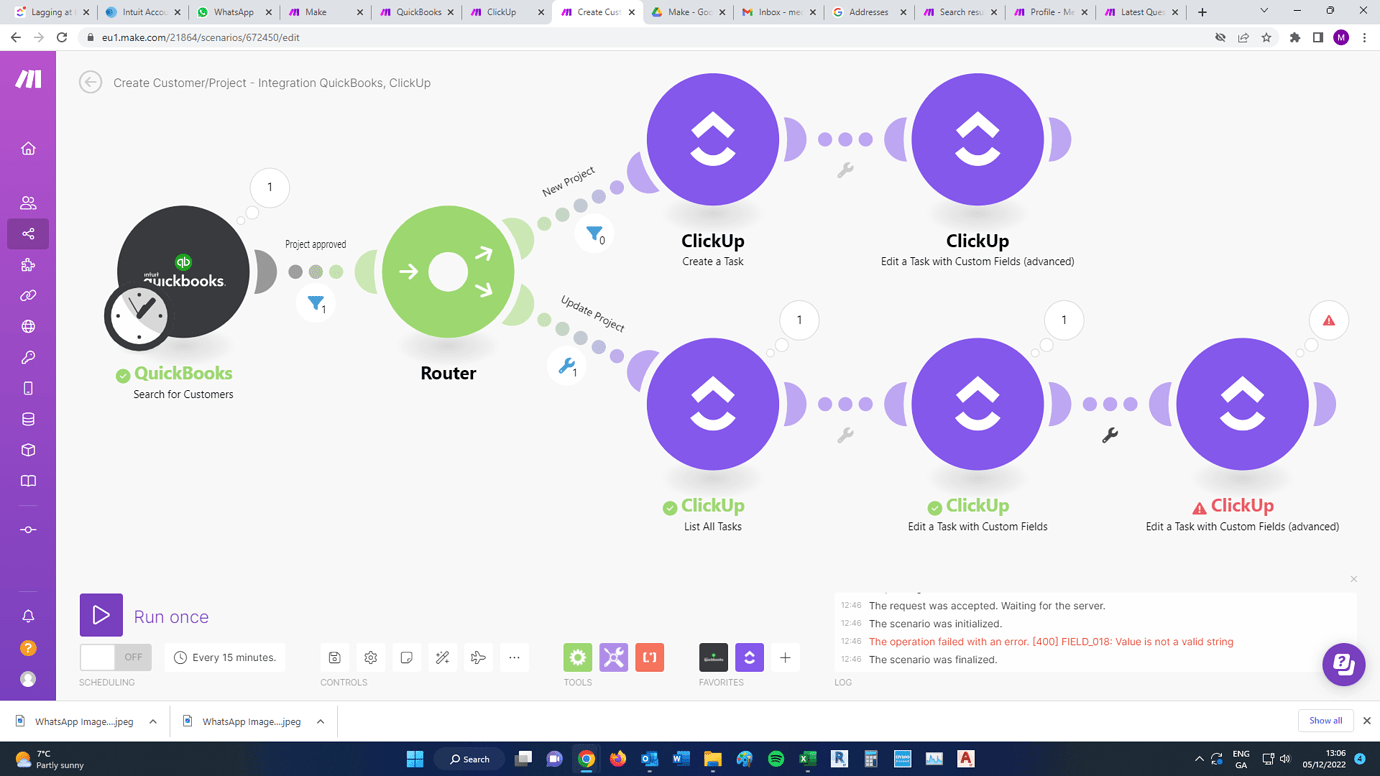1380x776 pixels.
Task: Click the error warning triangle on the failing ClickUp module
Action: click(x=1328, y=319)
